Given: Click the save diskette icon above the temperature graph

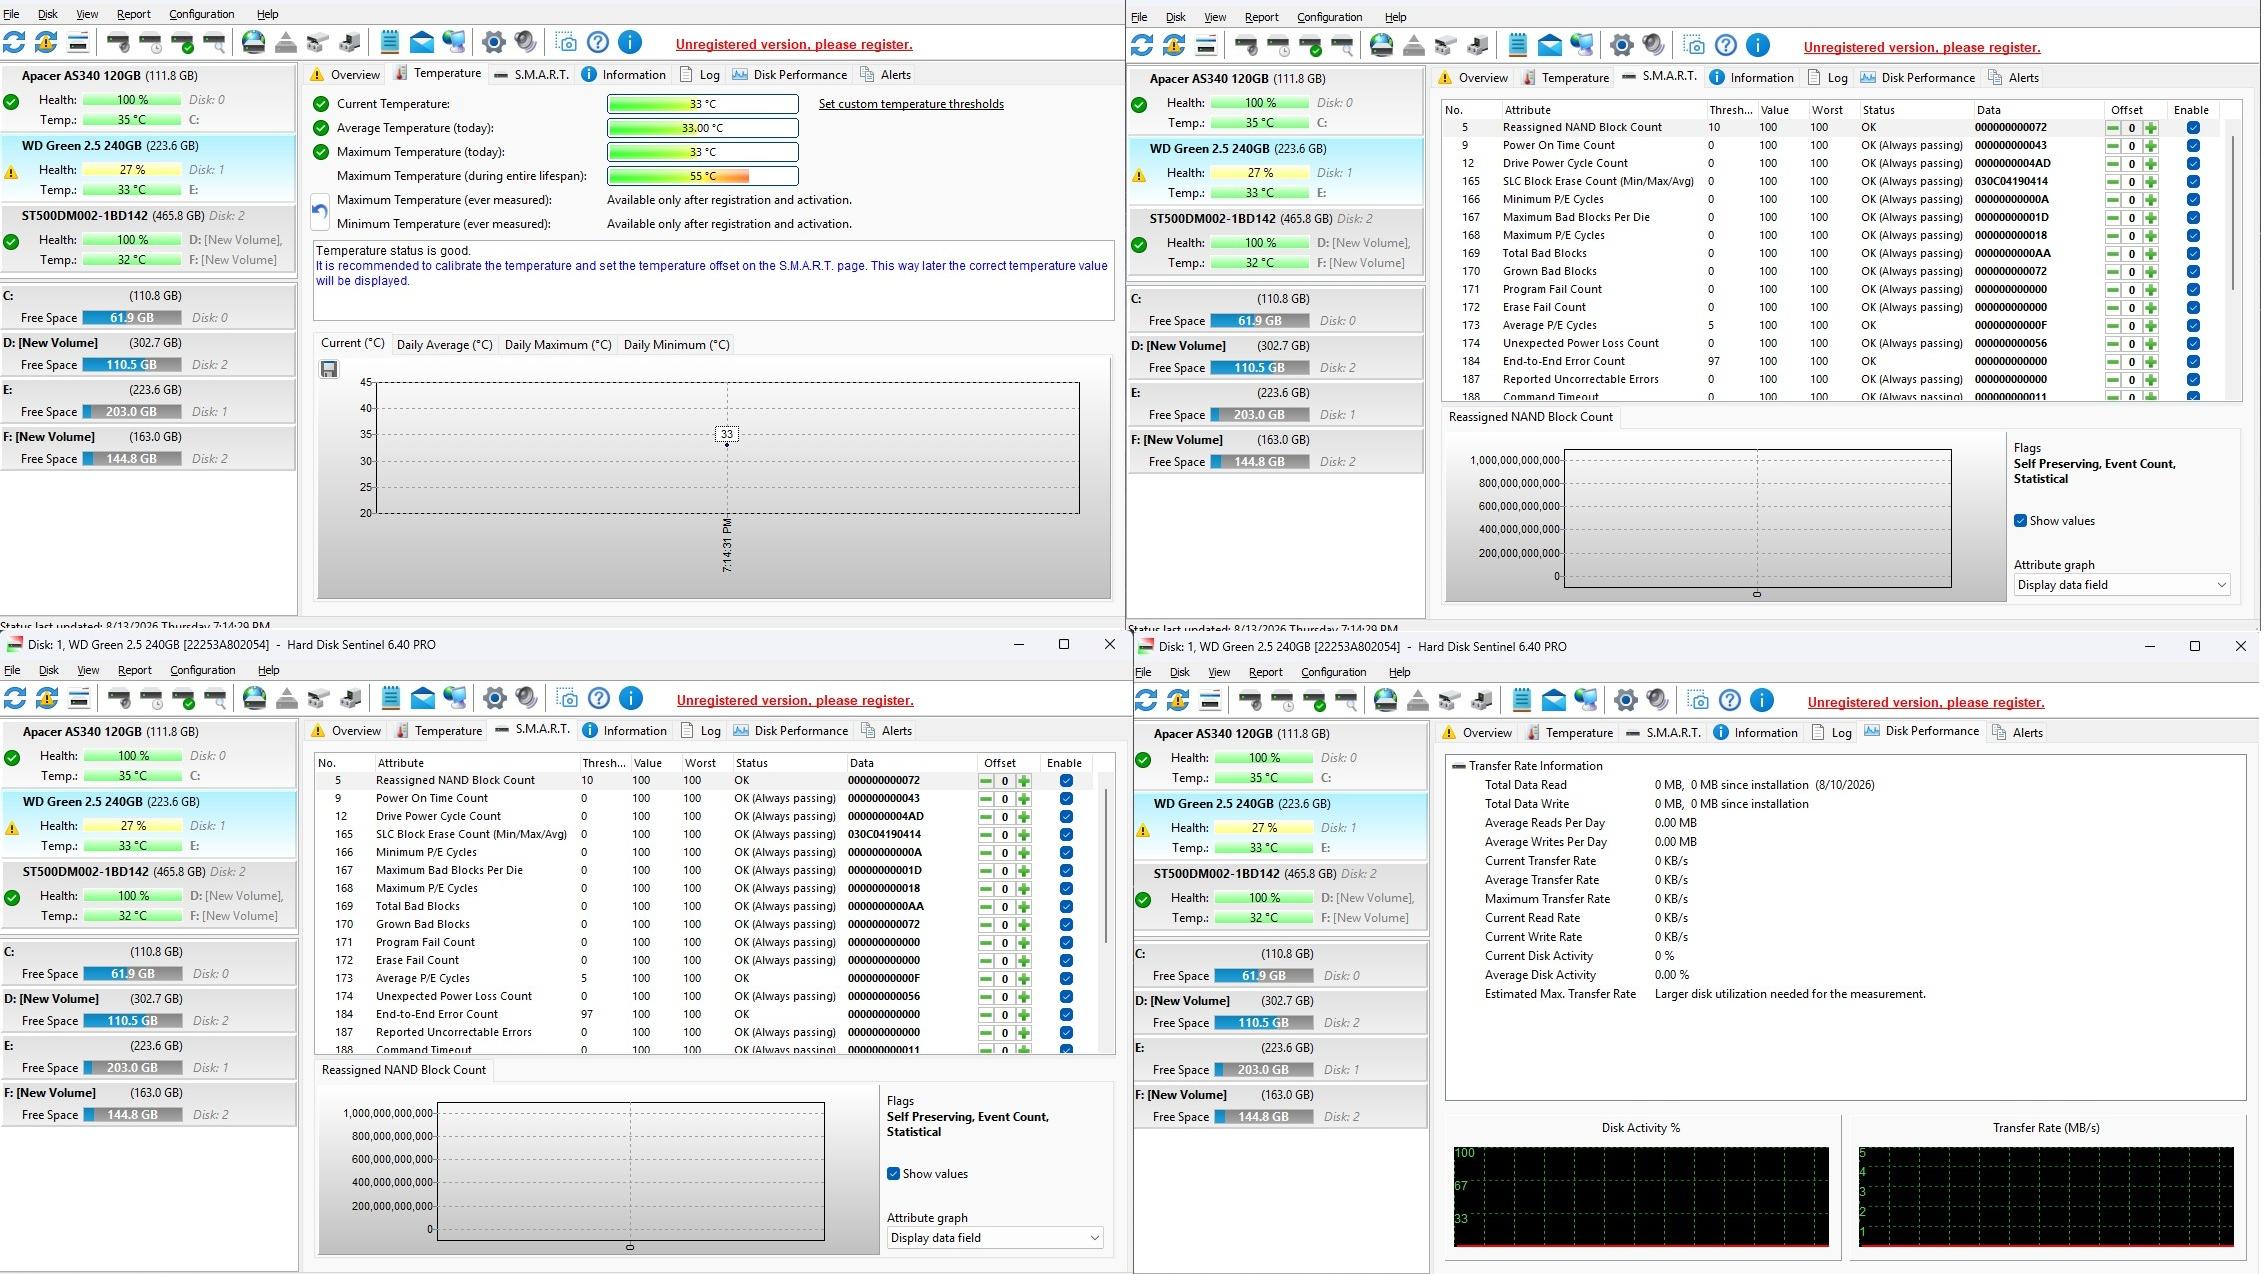Looking at the screenshot, I should click(x=329, y=369).
